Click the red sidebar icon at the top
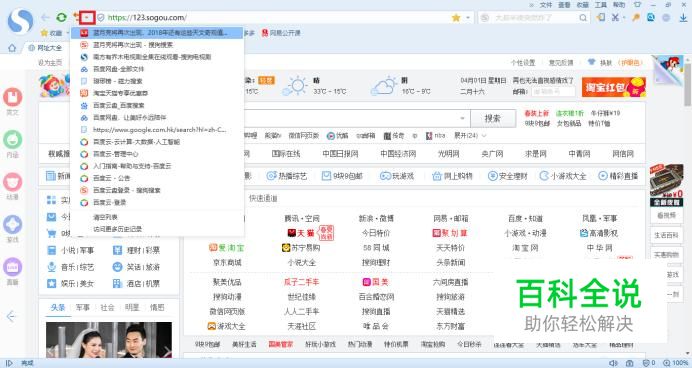The image size is (692, 368). [12, 97]
